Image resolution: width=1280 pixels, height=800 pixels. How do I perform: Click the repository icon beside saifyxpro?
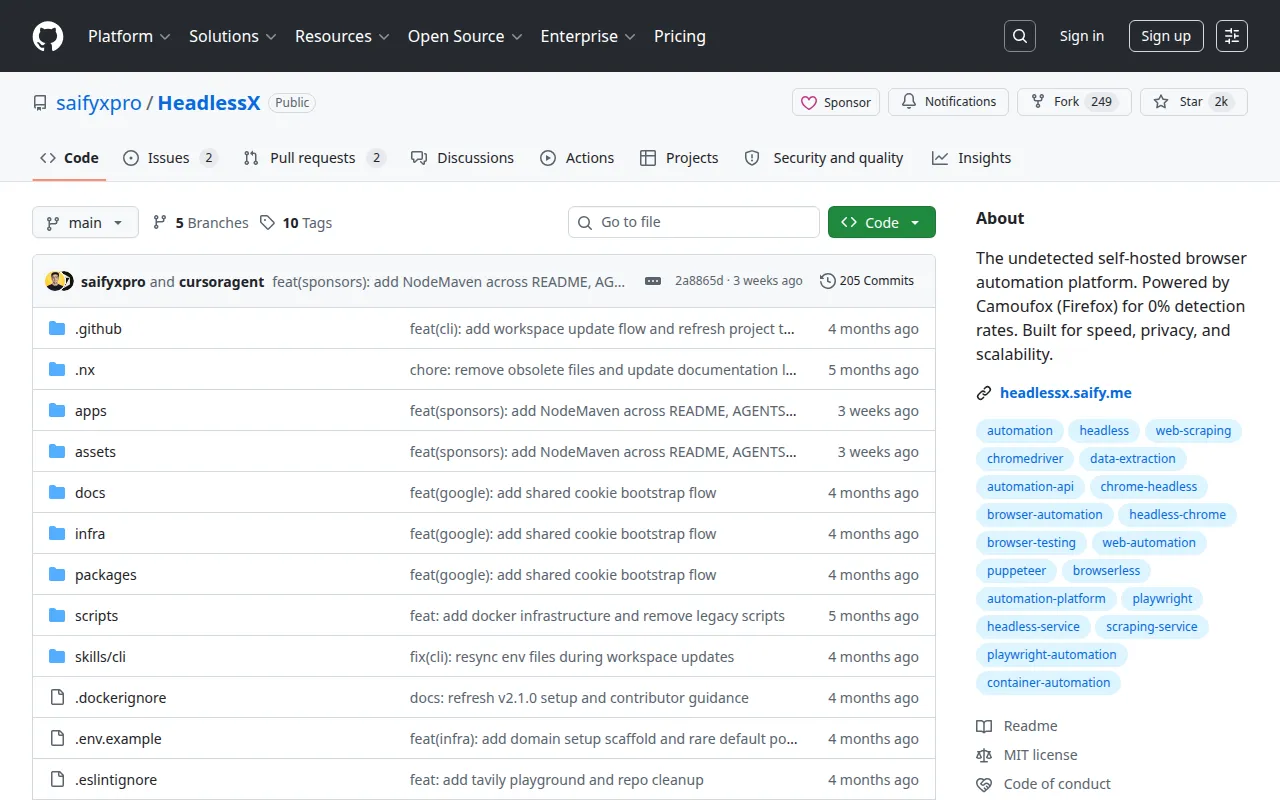coord(40,103)
